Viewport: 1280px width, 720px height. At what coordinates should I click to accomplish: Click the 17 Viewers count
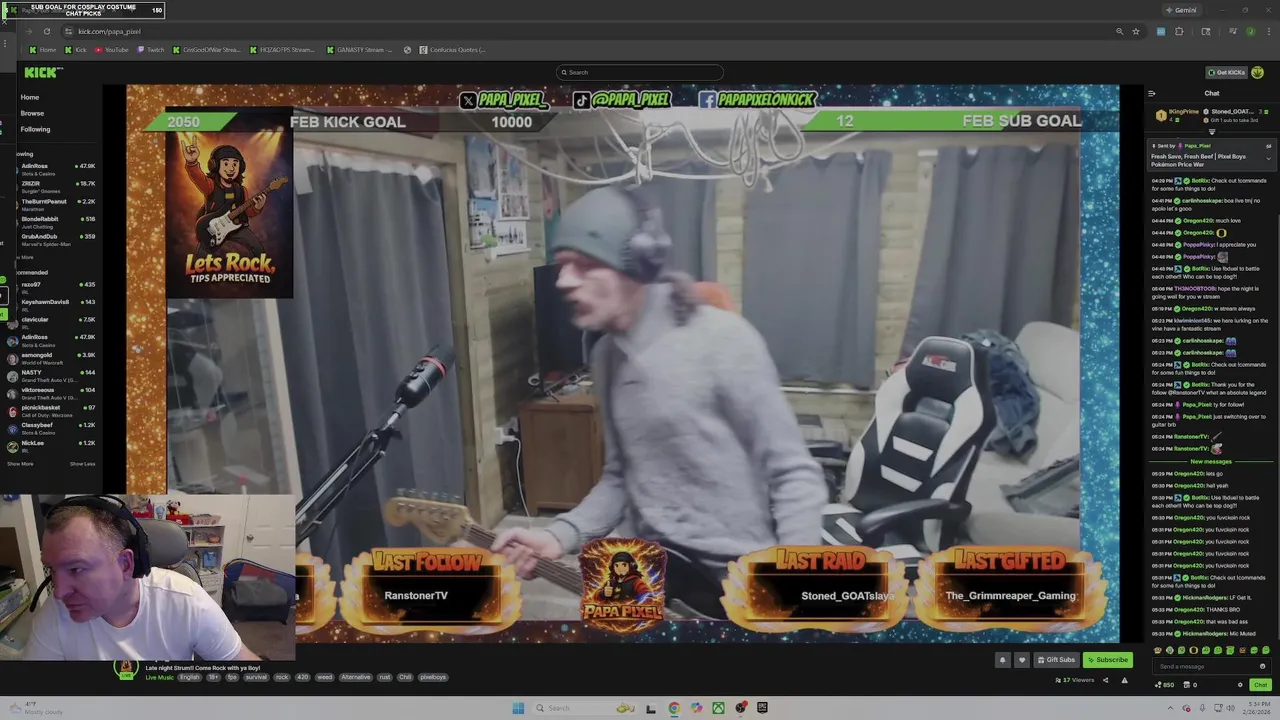tap(1075, 680)
